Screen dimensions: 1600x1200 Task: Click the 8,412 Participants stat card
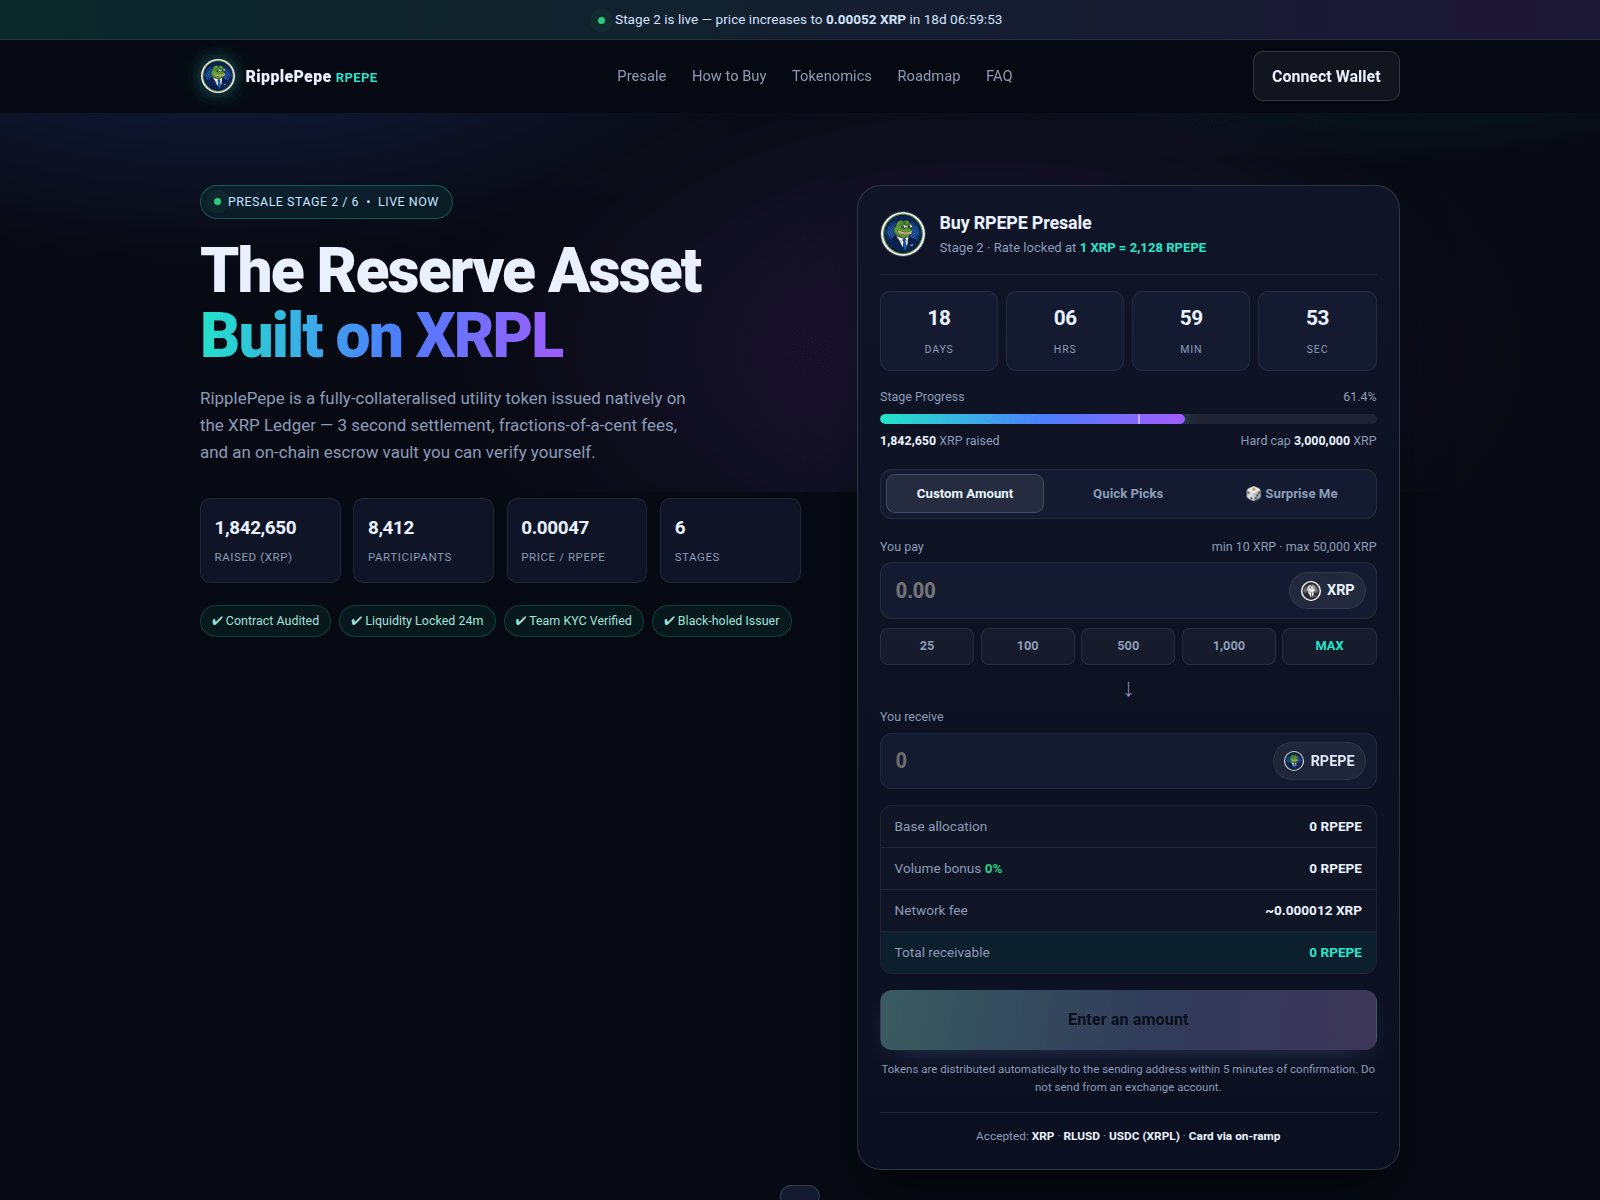(423, 540)
